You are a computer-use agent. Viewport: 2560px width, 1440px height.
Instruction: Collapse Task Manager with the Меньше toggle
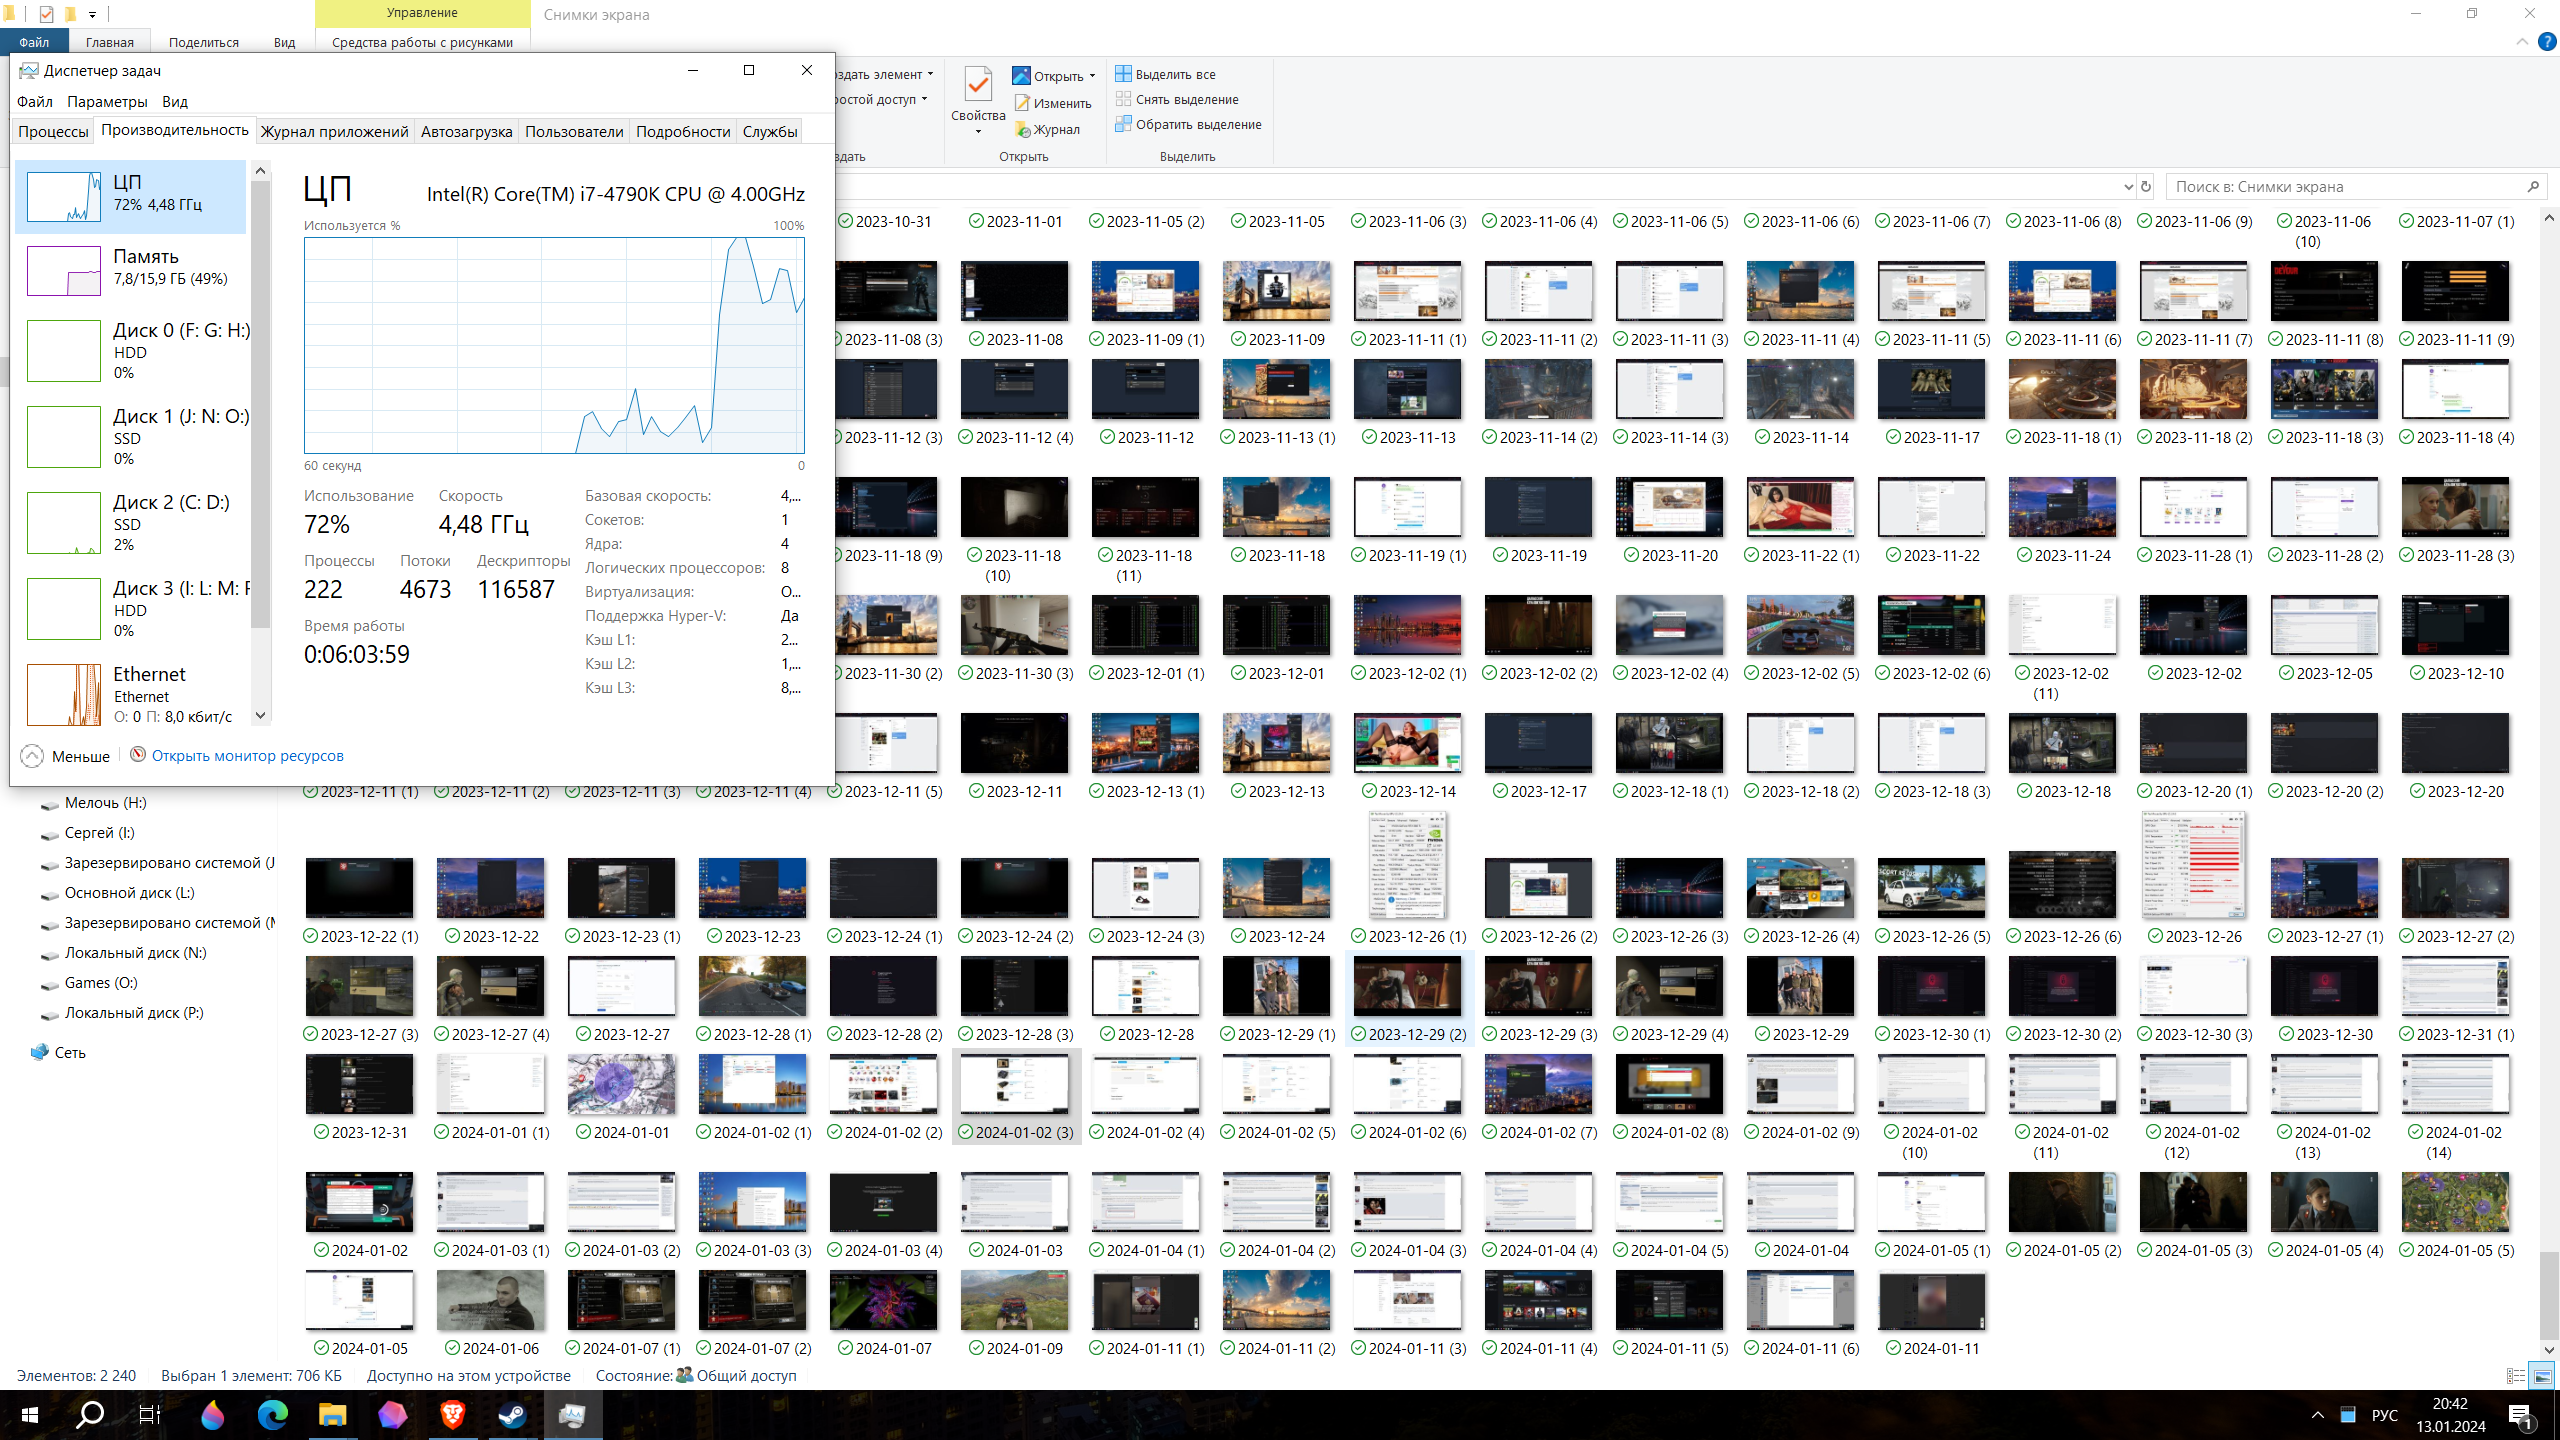(x=66, y=756)
